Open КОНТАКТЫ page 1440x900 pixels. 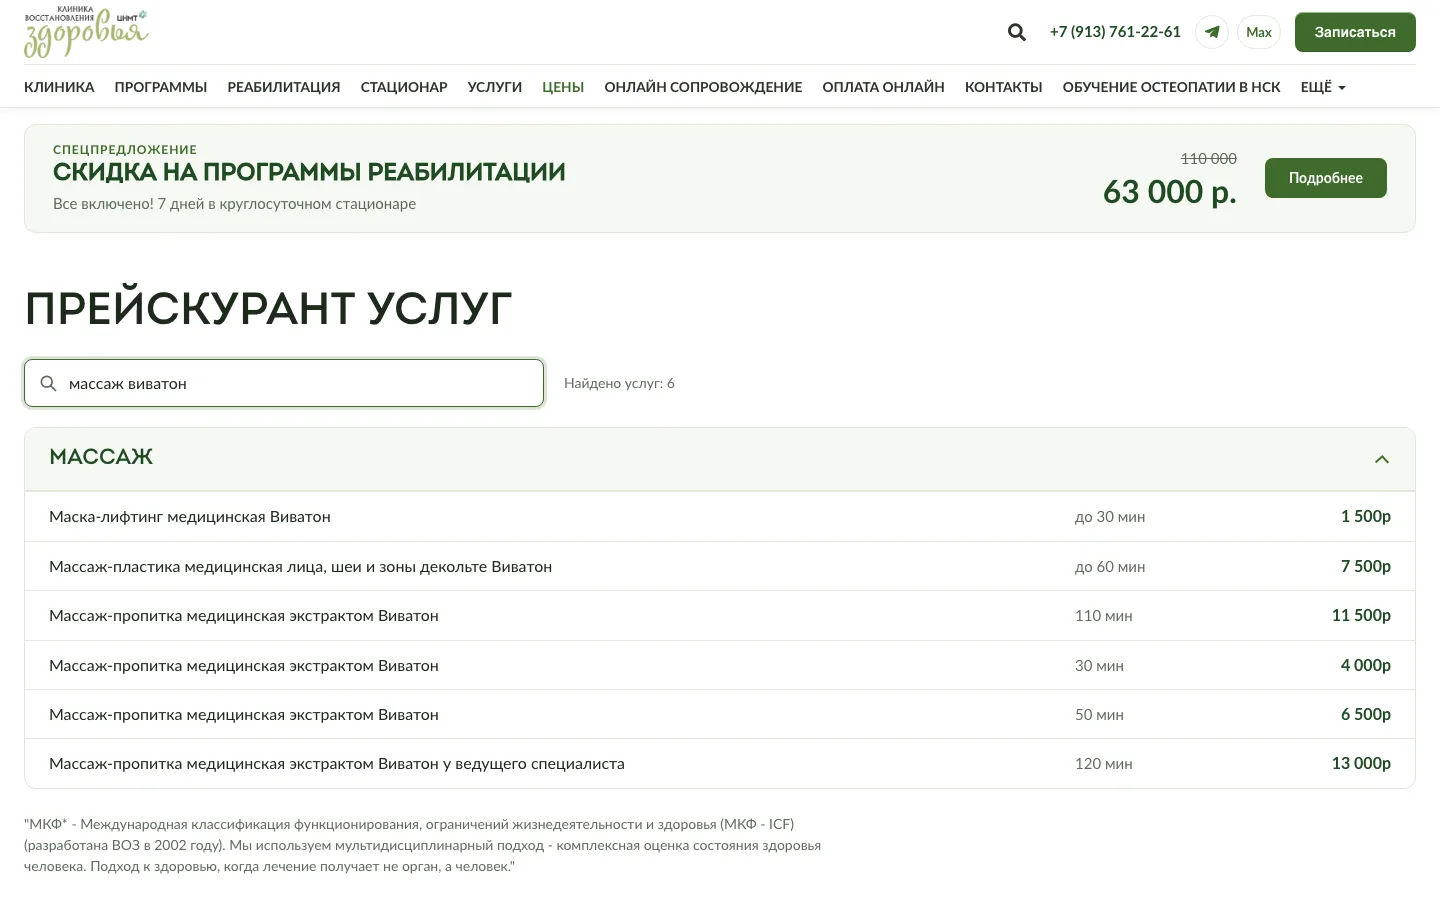pos(1004,87)
